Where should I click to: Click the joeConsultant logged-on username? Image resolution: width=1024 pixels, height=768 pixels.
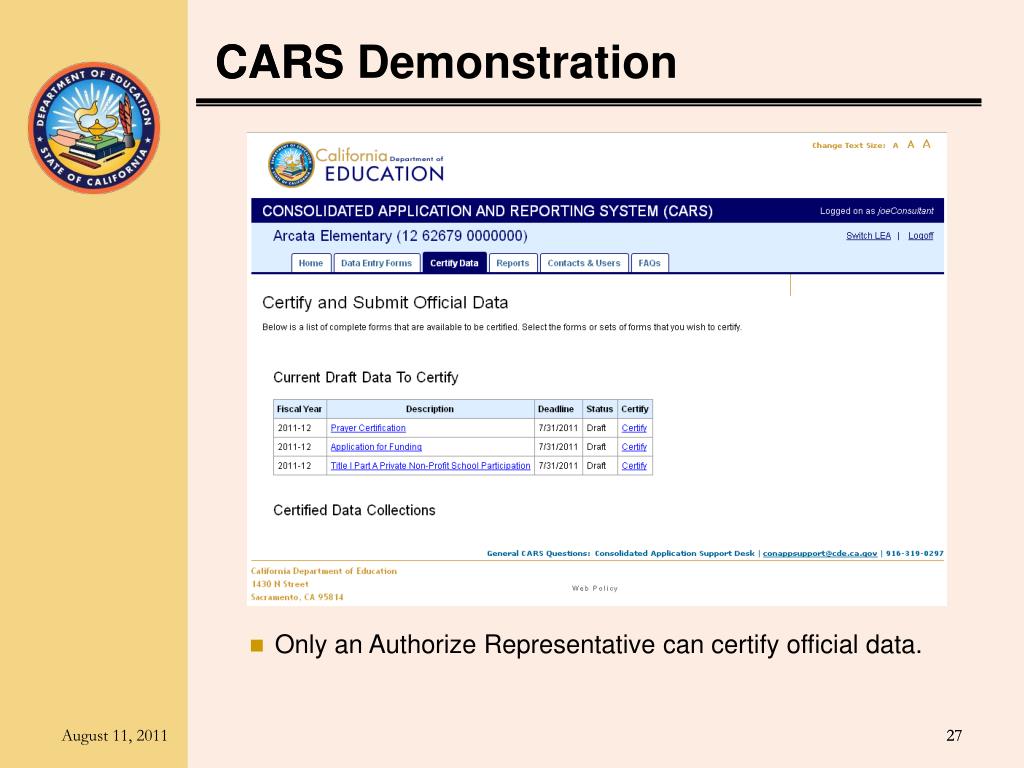pyautogui.click(x=905, y=211)
